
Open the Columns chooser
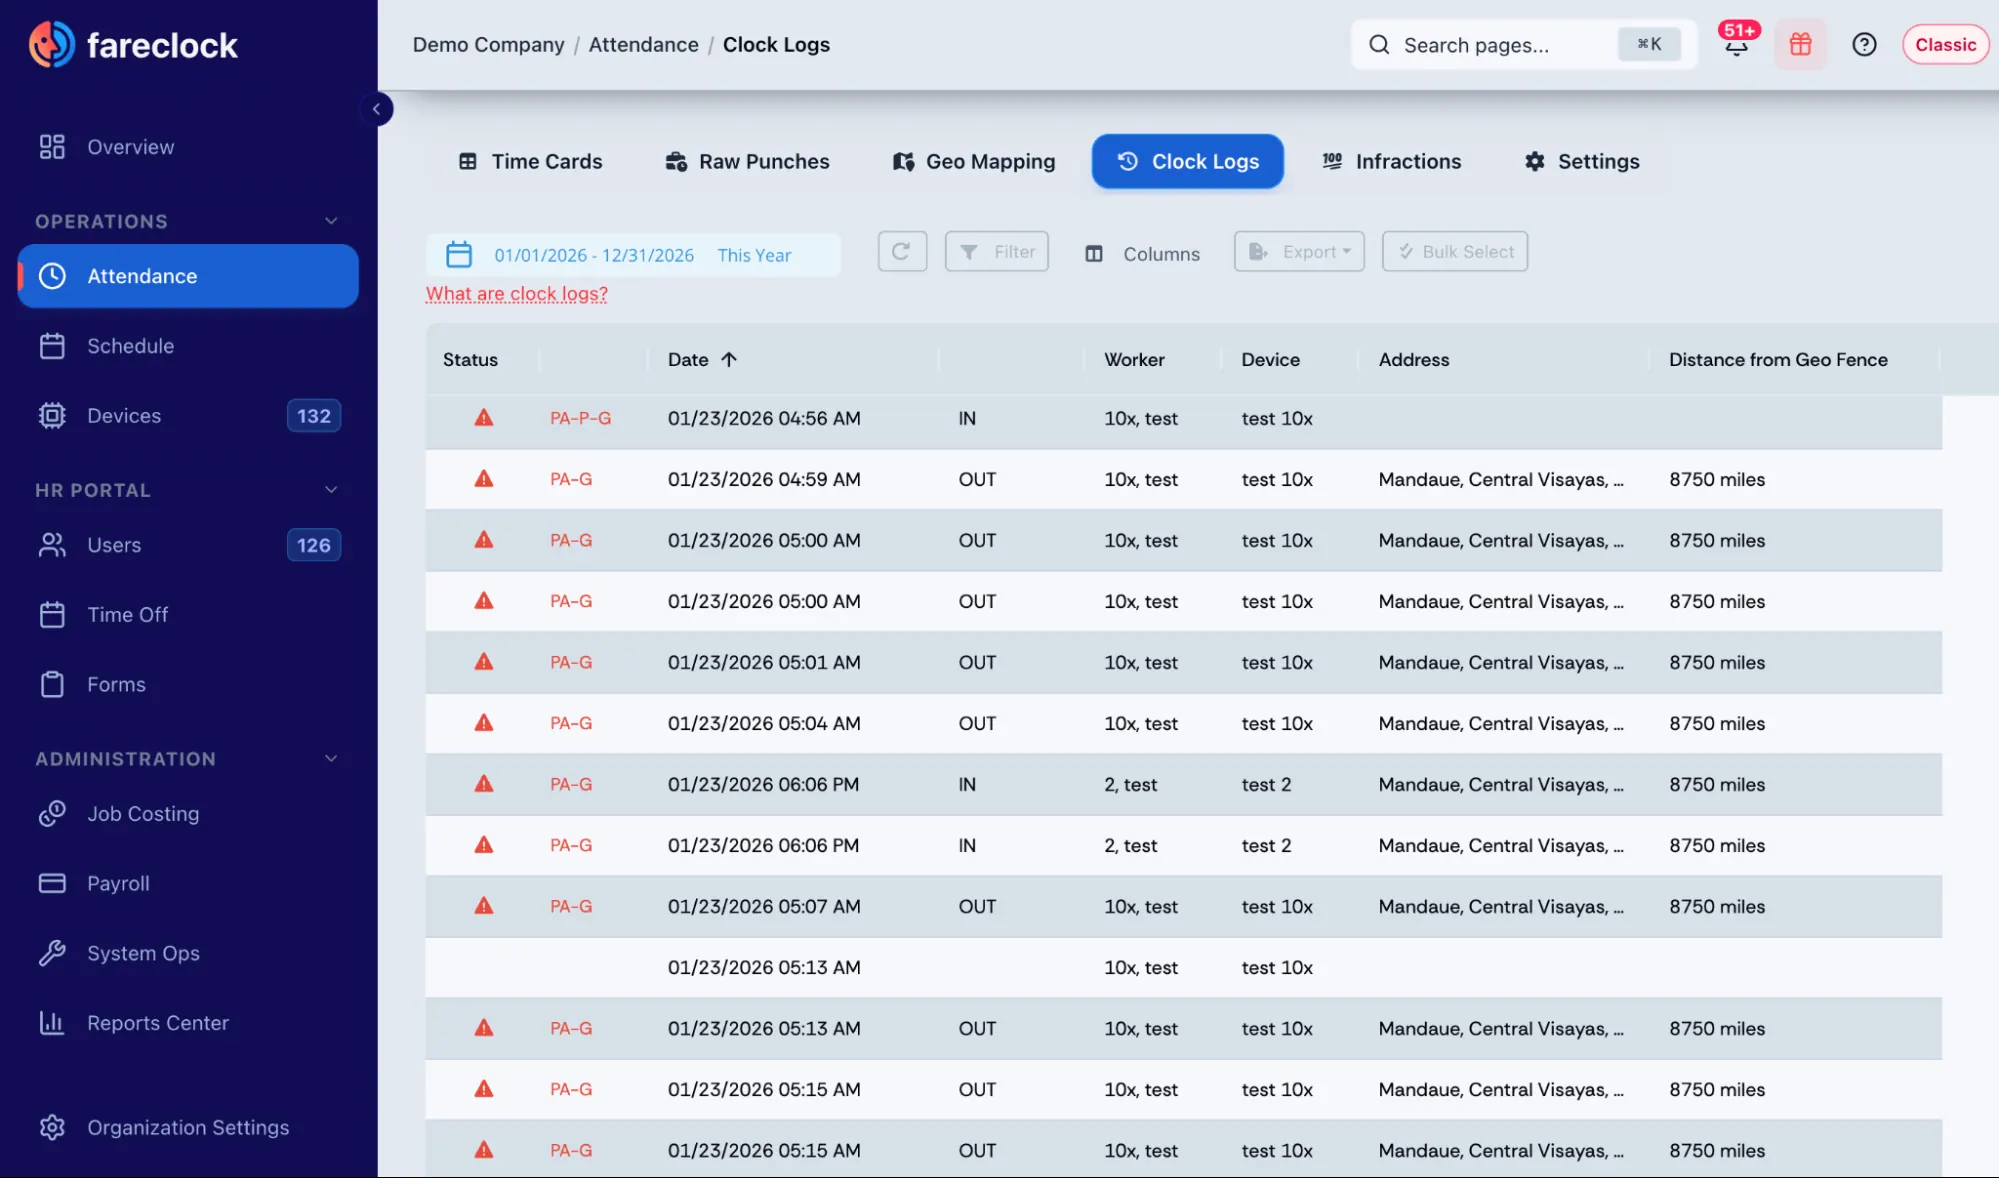click(1142, 254)
